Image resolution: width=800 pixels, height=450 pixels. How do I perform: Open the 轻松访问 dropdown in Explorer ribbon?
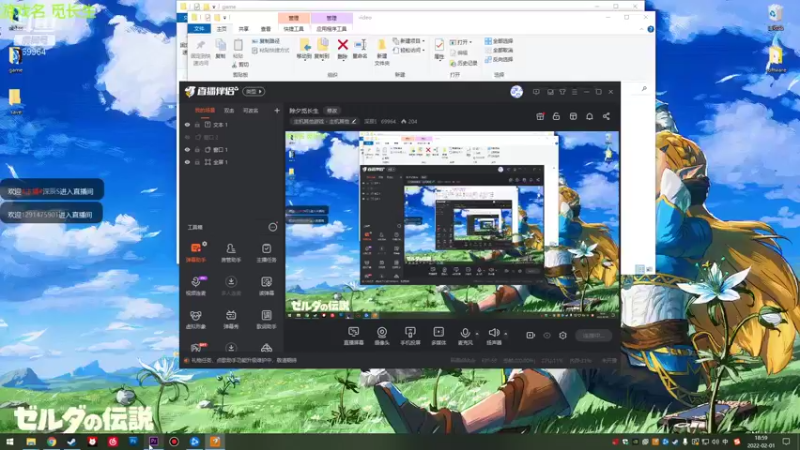tap(409, 50)
